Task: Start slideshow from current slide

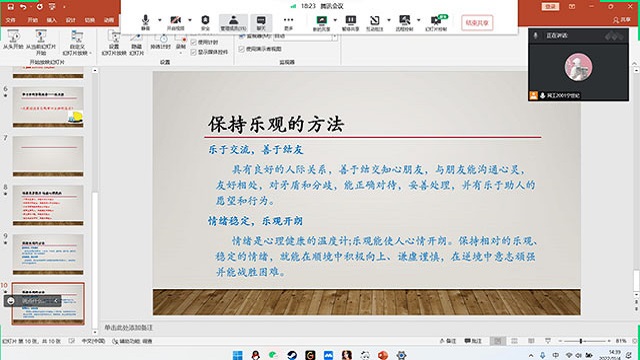Action: (x=41, y=42)
